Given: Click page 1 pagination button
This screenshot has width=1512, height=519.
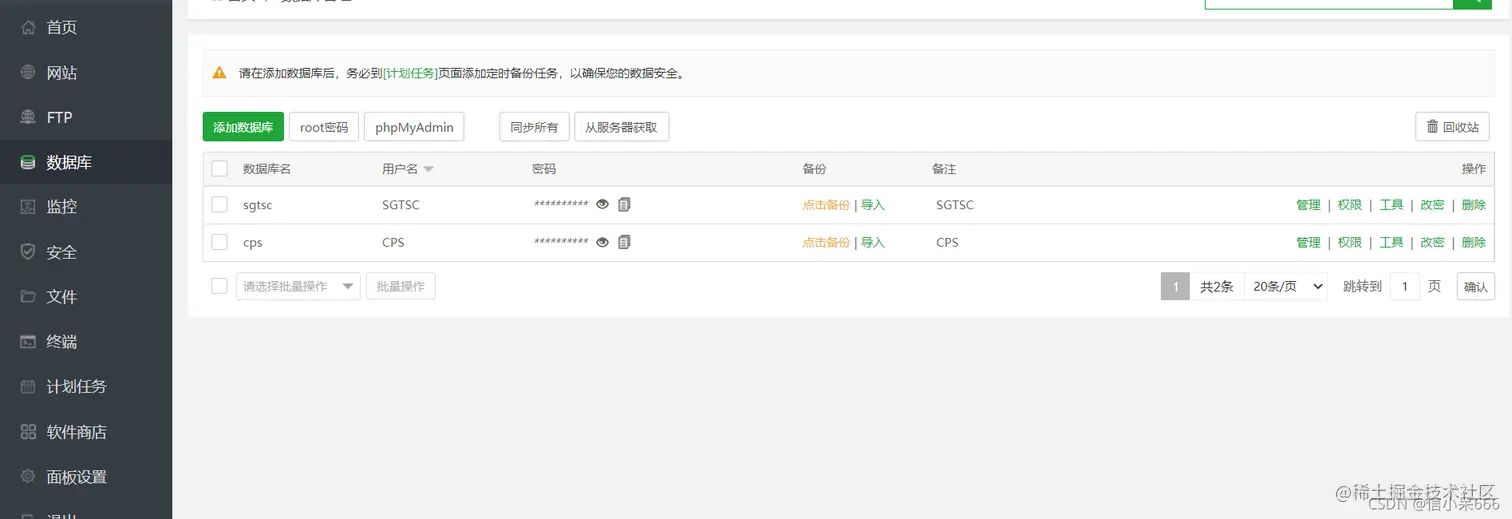Looking at the screenshot, I should tap(1175, 286).
